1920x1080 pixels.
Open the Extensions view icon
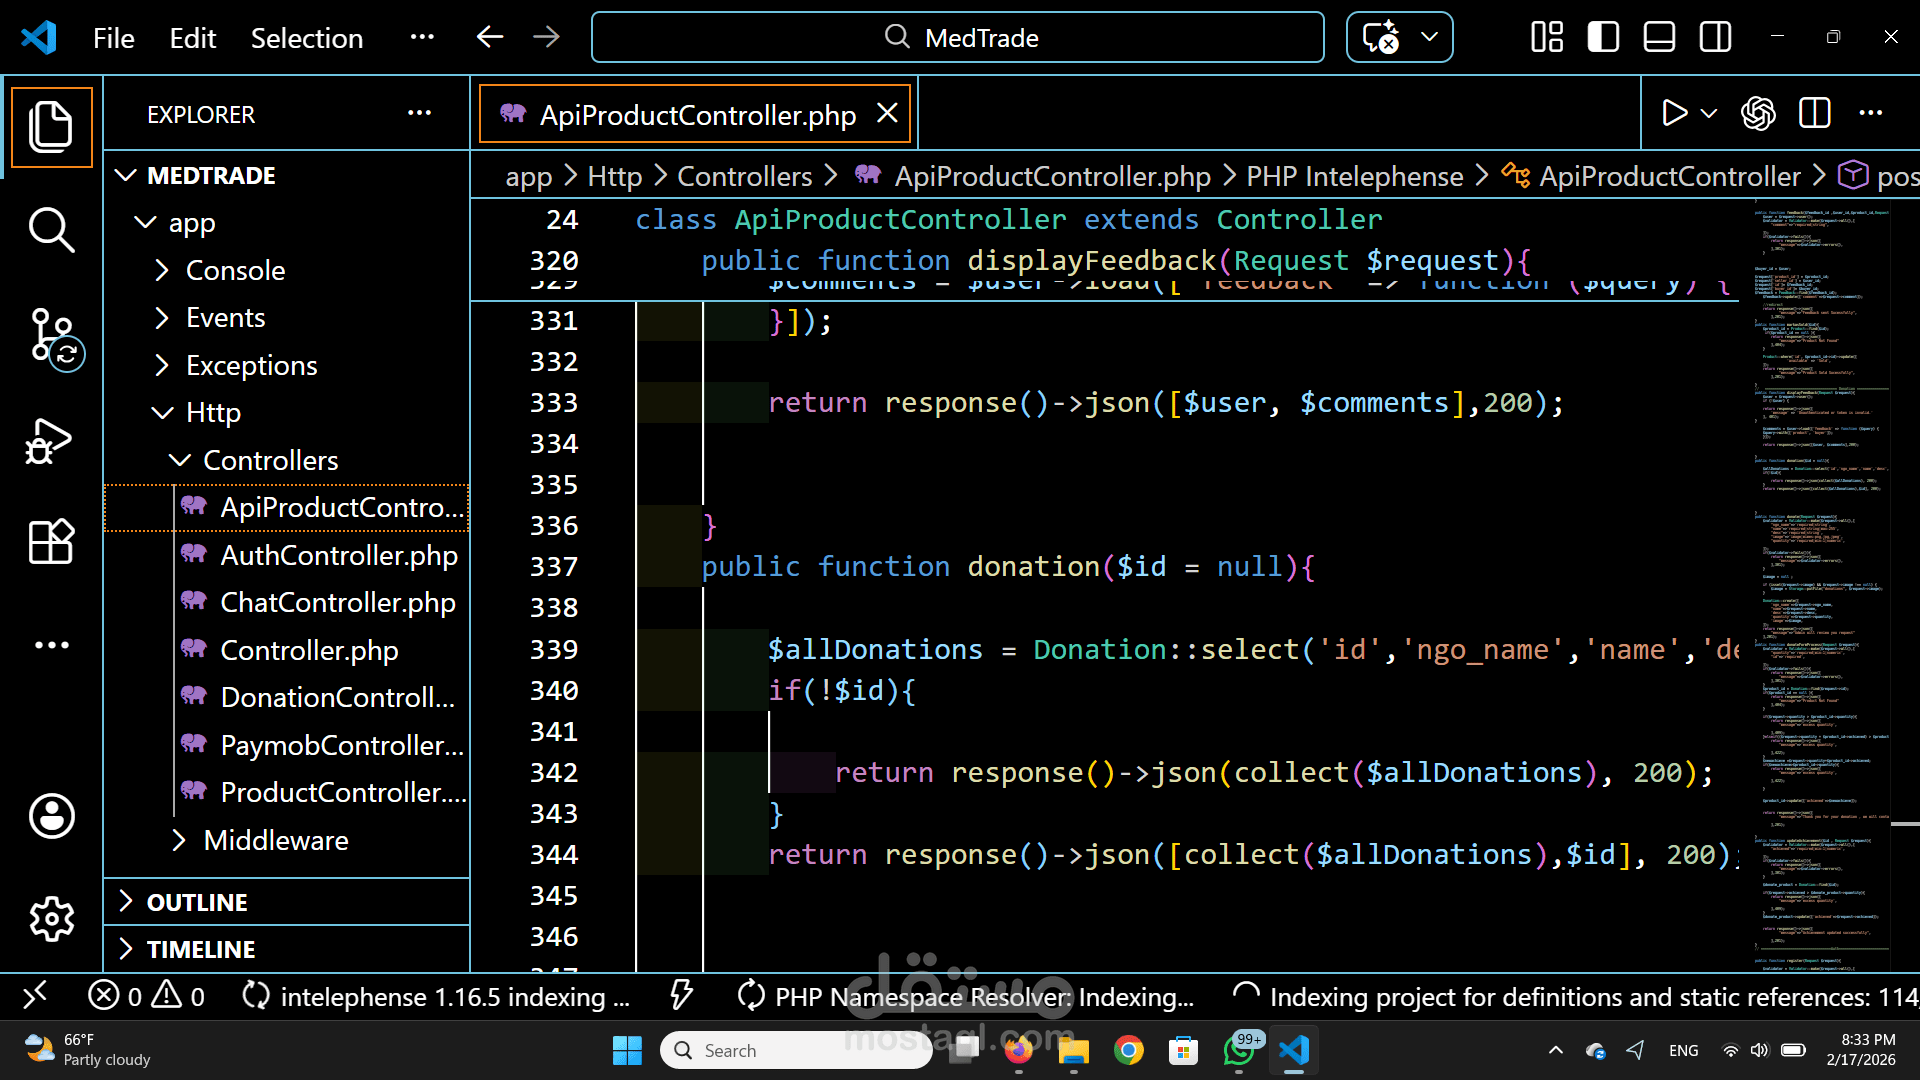click(x=51, y=542)
